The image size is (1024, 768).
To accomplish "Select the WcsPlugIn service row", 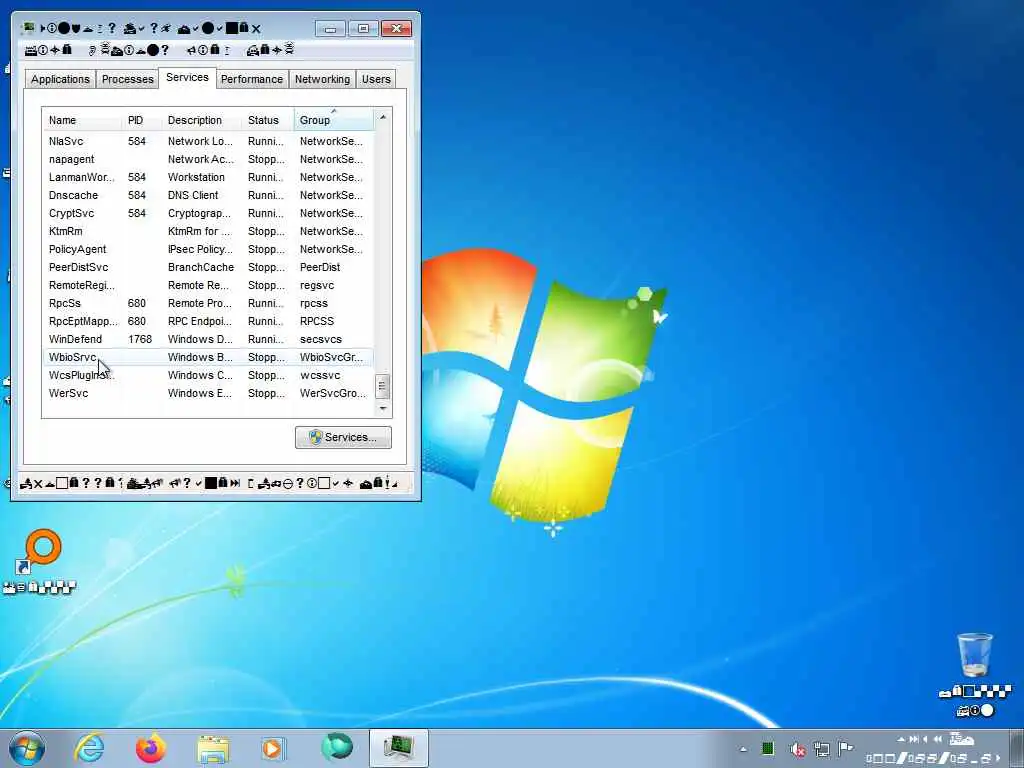I will 208,376.
